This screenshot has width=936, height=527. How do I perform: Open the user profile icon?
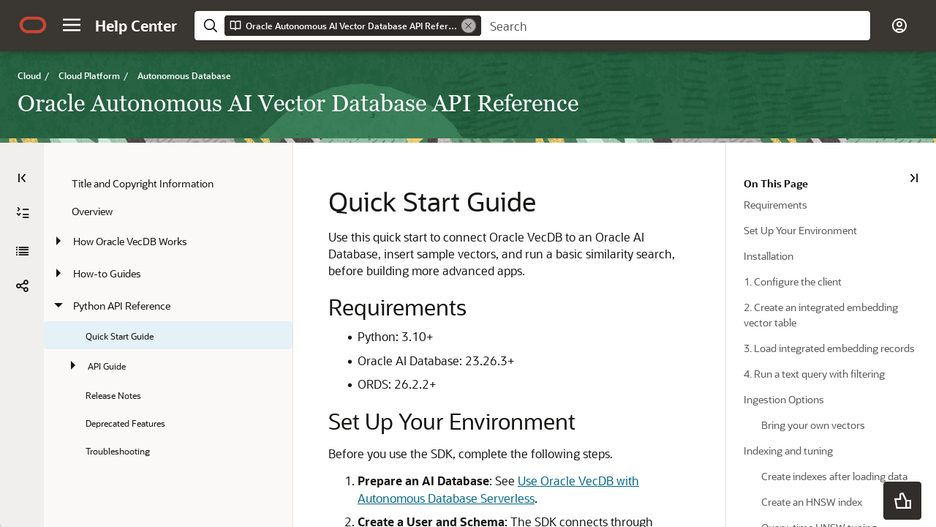[899, 26]
